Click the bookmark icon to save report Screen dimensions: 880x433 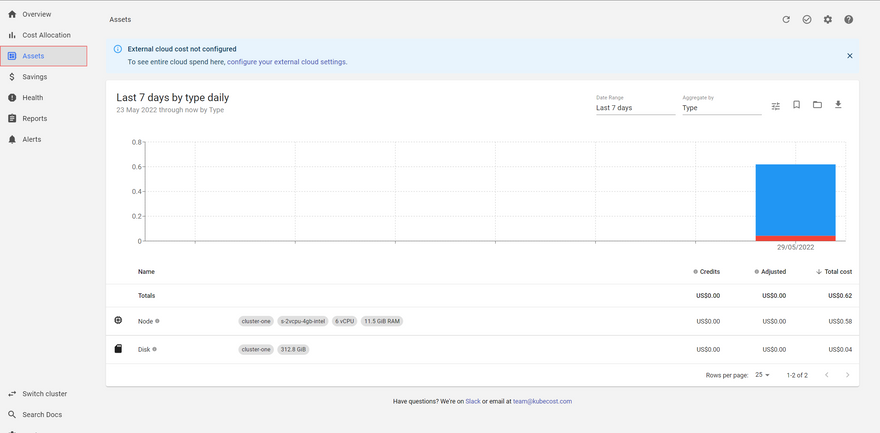796,105
